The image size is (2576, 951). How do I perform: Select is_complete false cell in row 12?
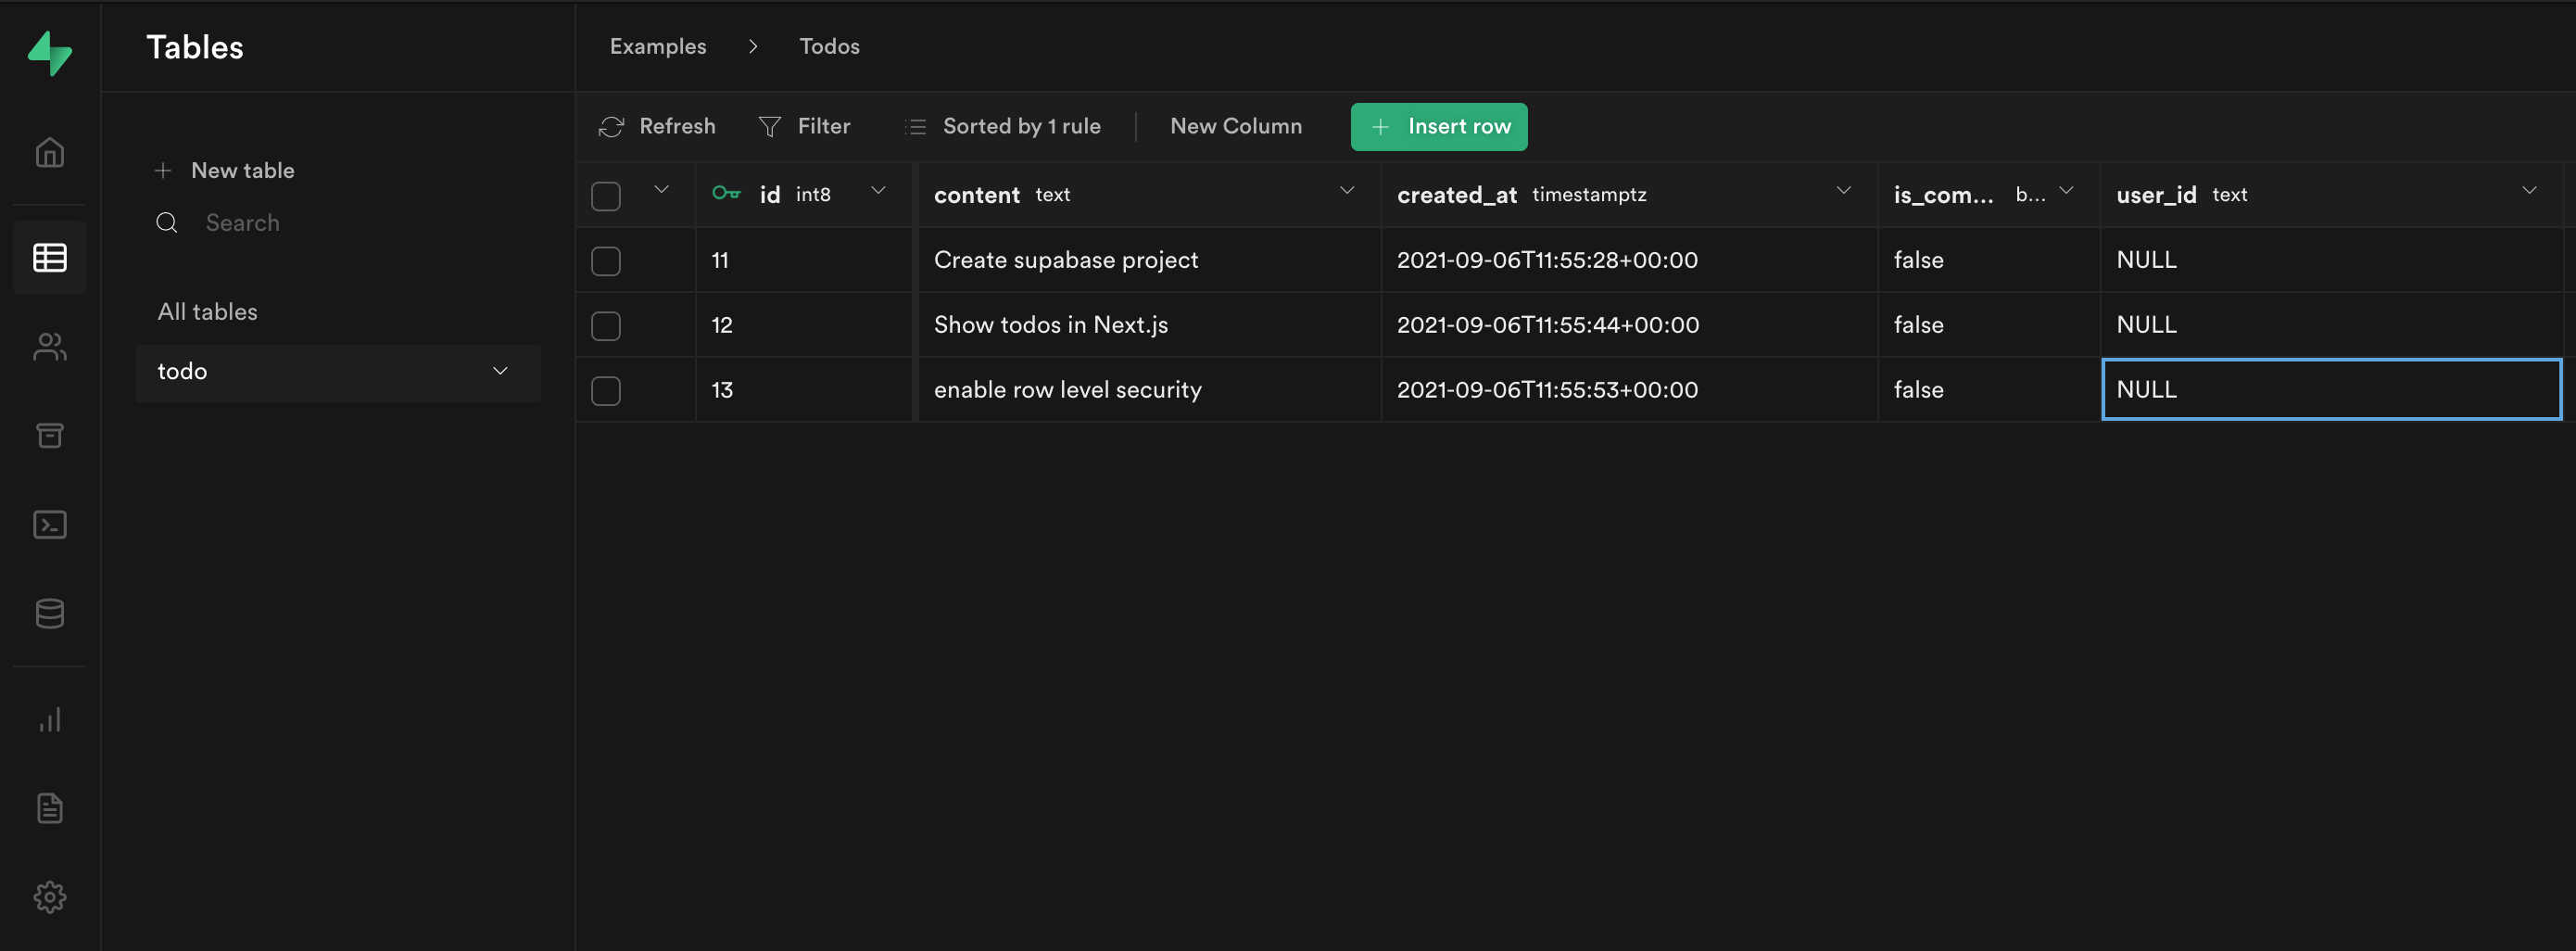coord(1989,325)
